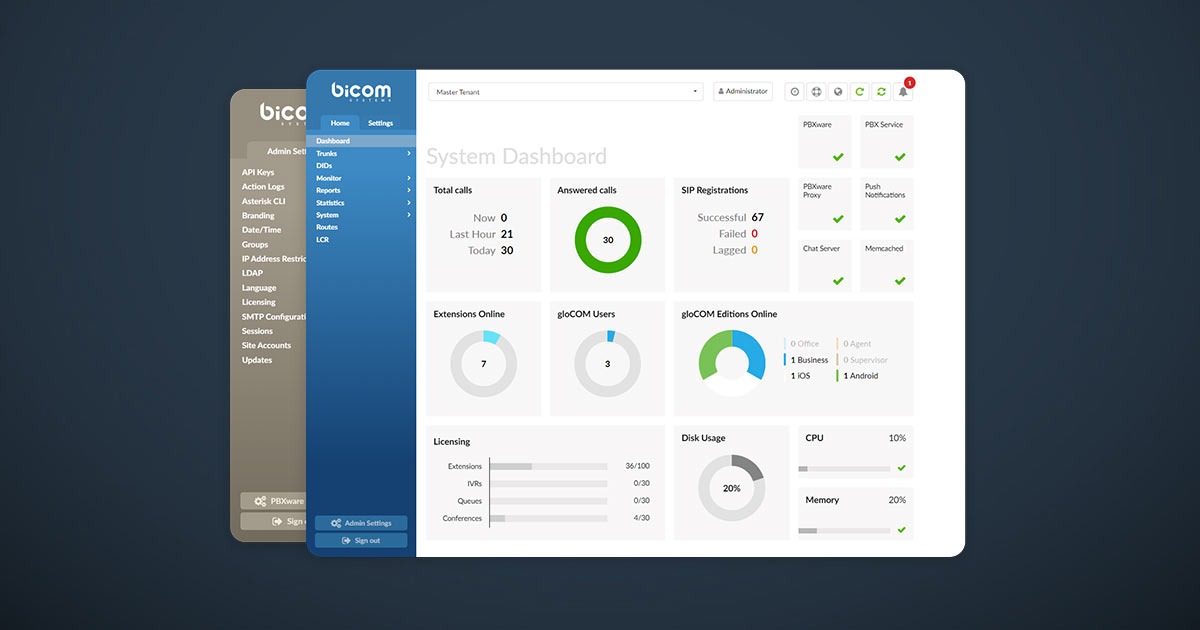Click the Sign out button
The image size is (1200, 630).
[x=361, y=540]
